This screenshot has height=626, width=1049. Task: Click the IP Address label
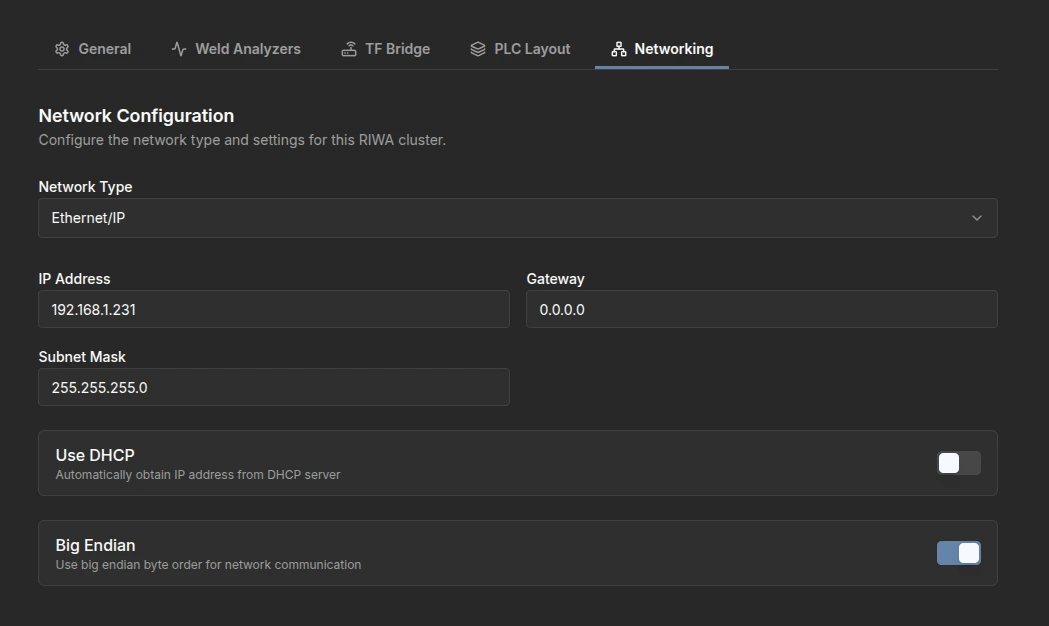click(x=74, y=279)
